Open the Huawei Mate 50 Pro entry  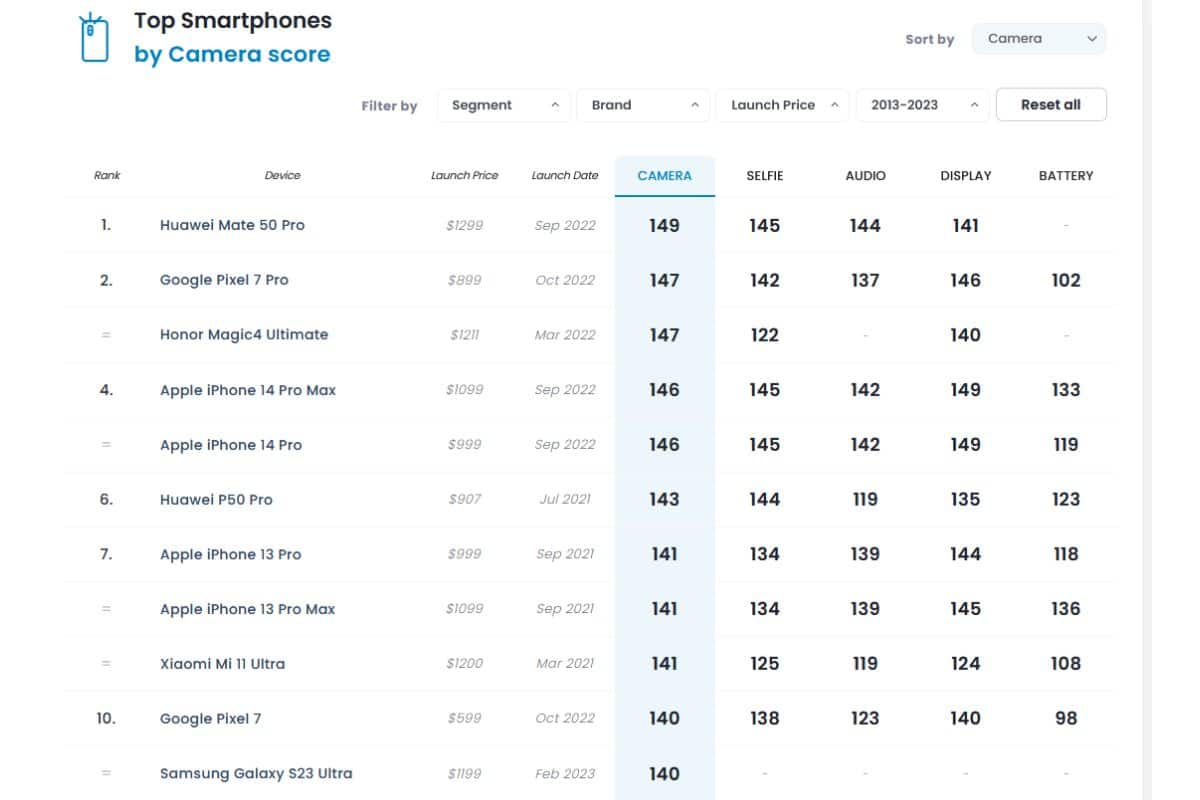point(232,225)
